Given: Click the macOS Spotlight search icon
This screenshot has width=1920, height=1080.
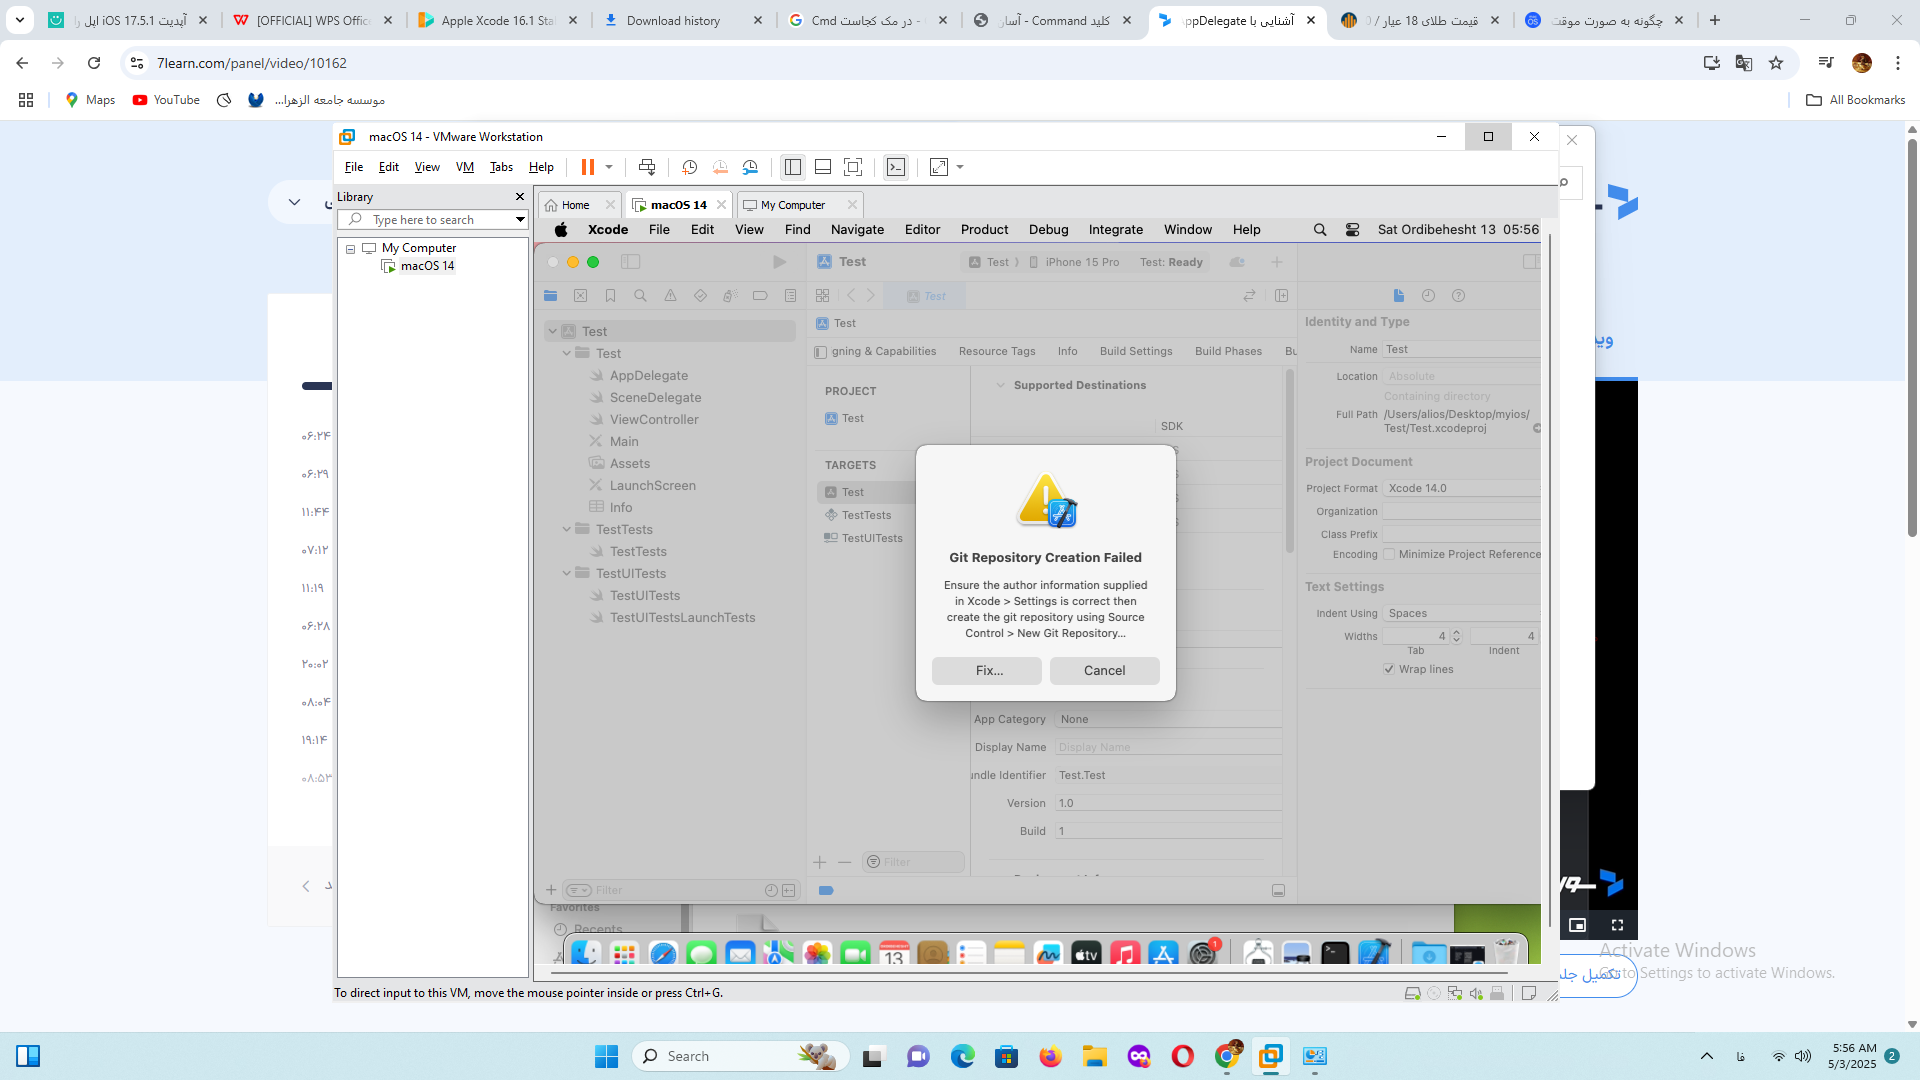Looking at the screenshot, I should click(x=1320, y=230).
